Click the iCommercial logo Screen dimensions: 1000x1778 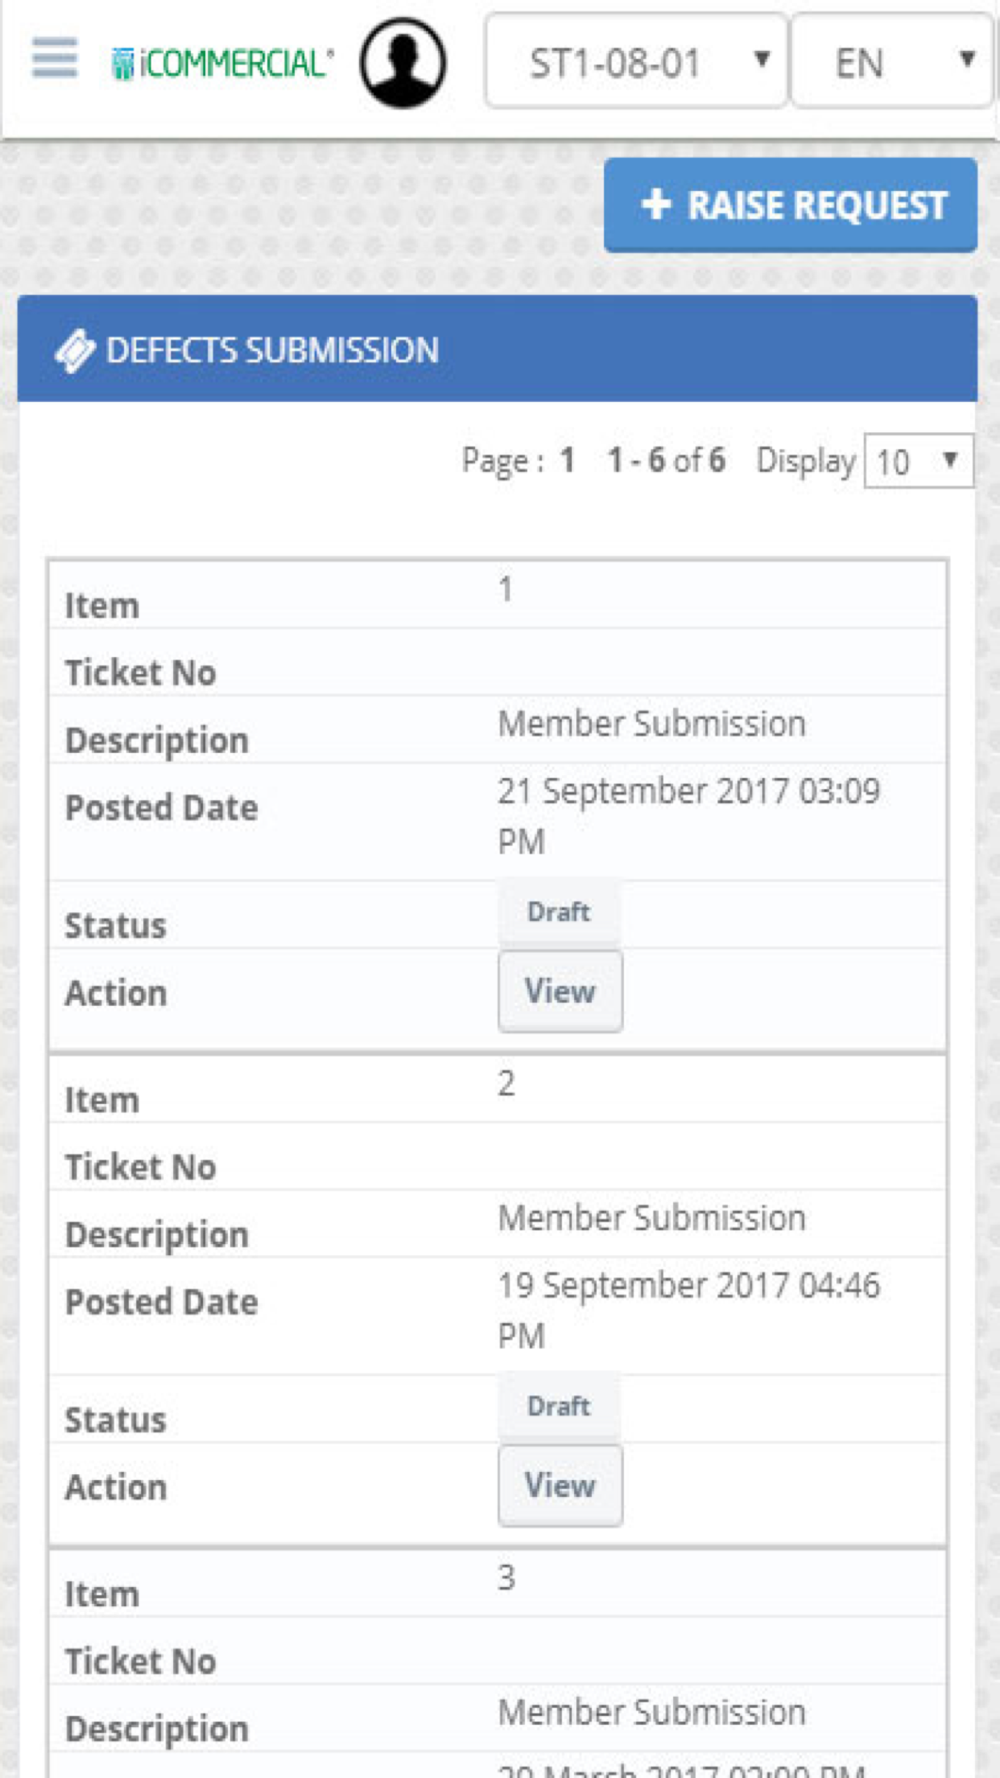pos(222,63)
